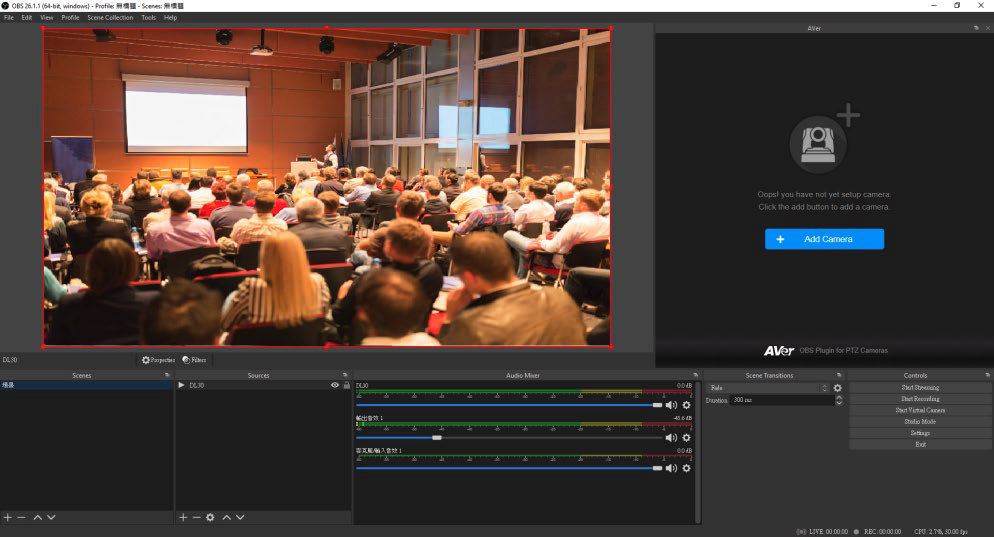Open Scene Transitions properties gear icon
The height and width of the screenshot is (537, 994).
coord(838,388)
